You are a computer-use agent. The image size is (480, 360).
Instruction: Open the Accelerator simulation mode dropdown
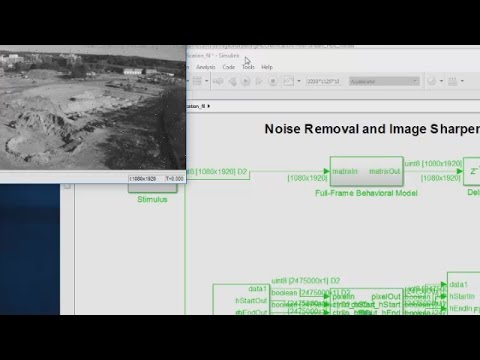[384, 81]
